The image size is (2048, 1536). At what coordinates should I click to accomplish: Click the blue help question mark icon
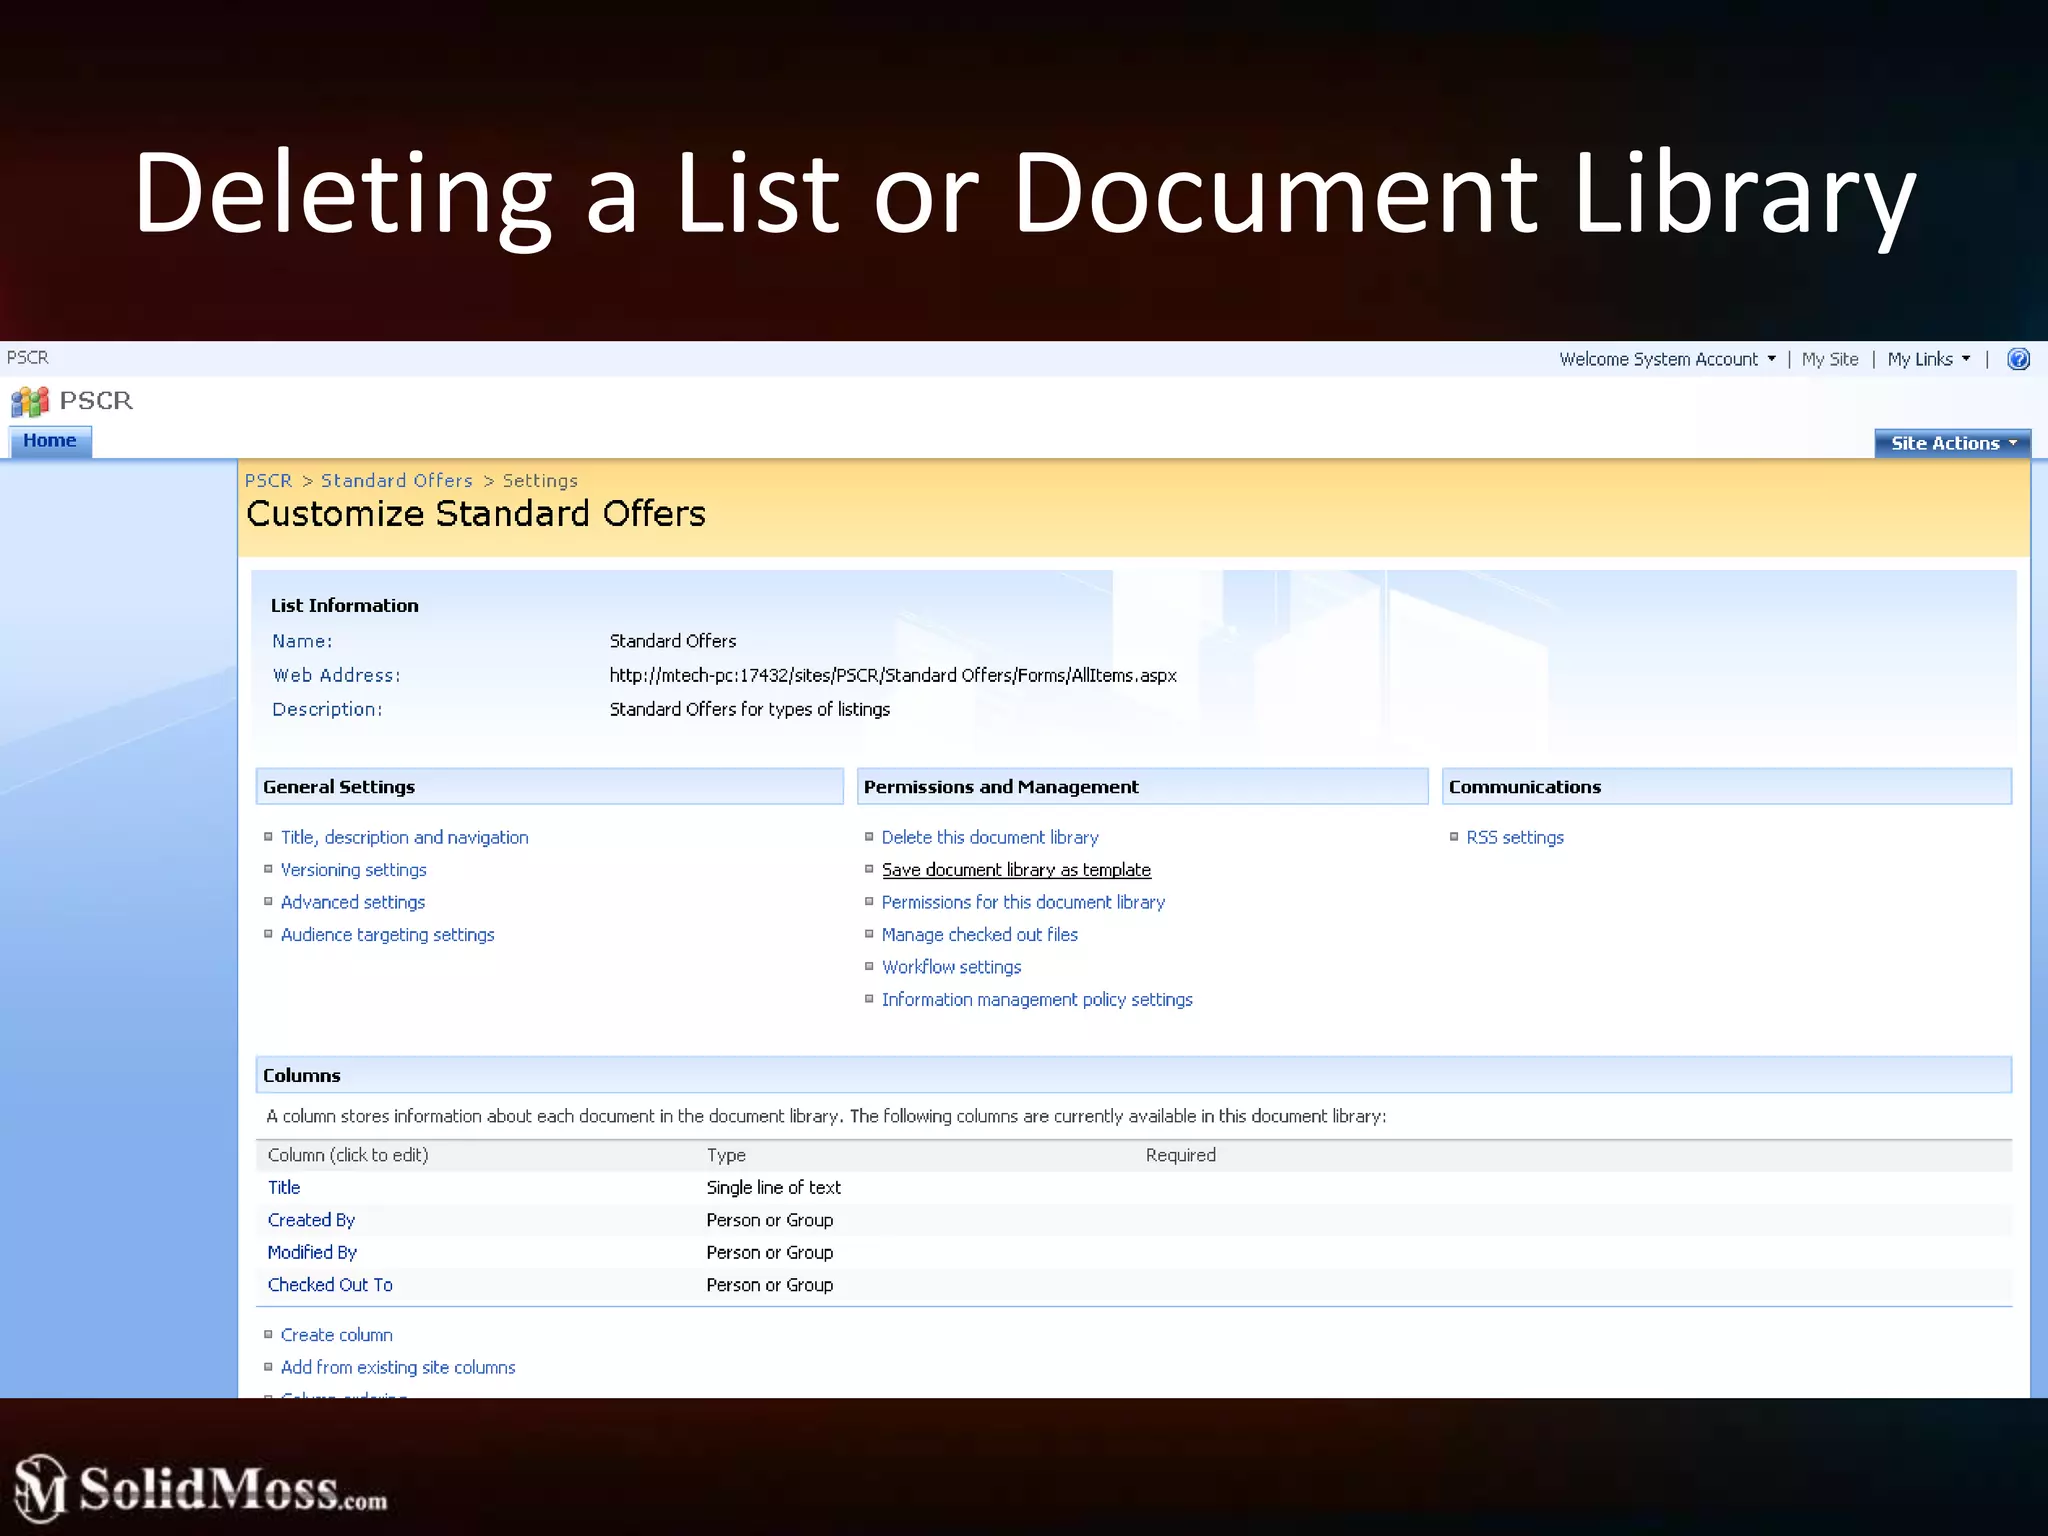tap(2018, 359)
